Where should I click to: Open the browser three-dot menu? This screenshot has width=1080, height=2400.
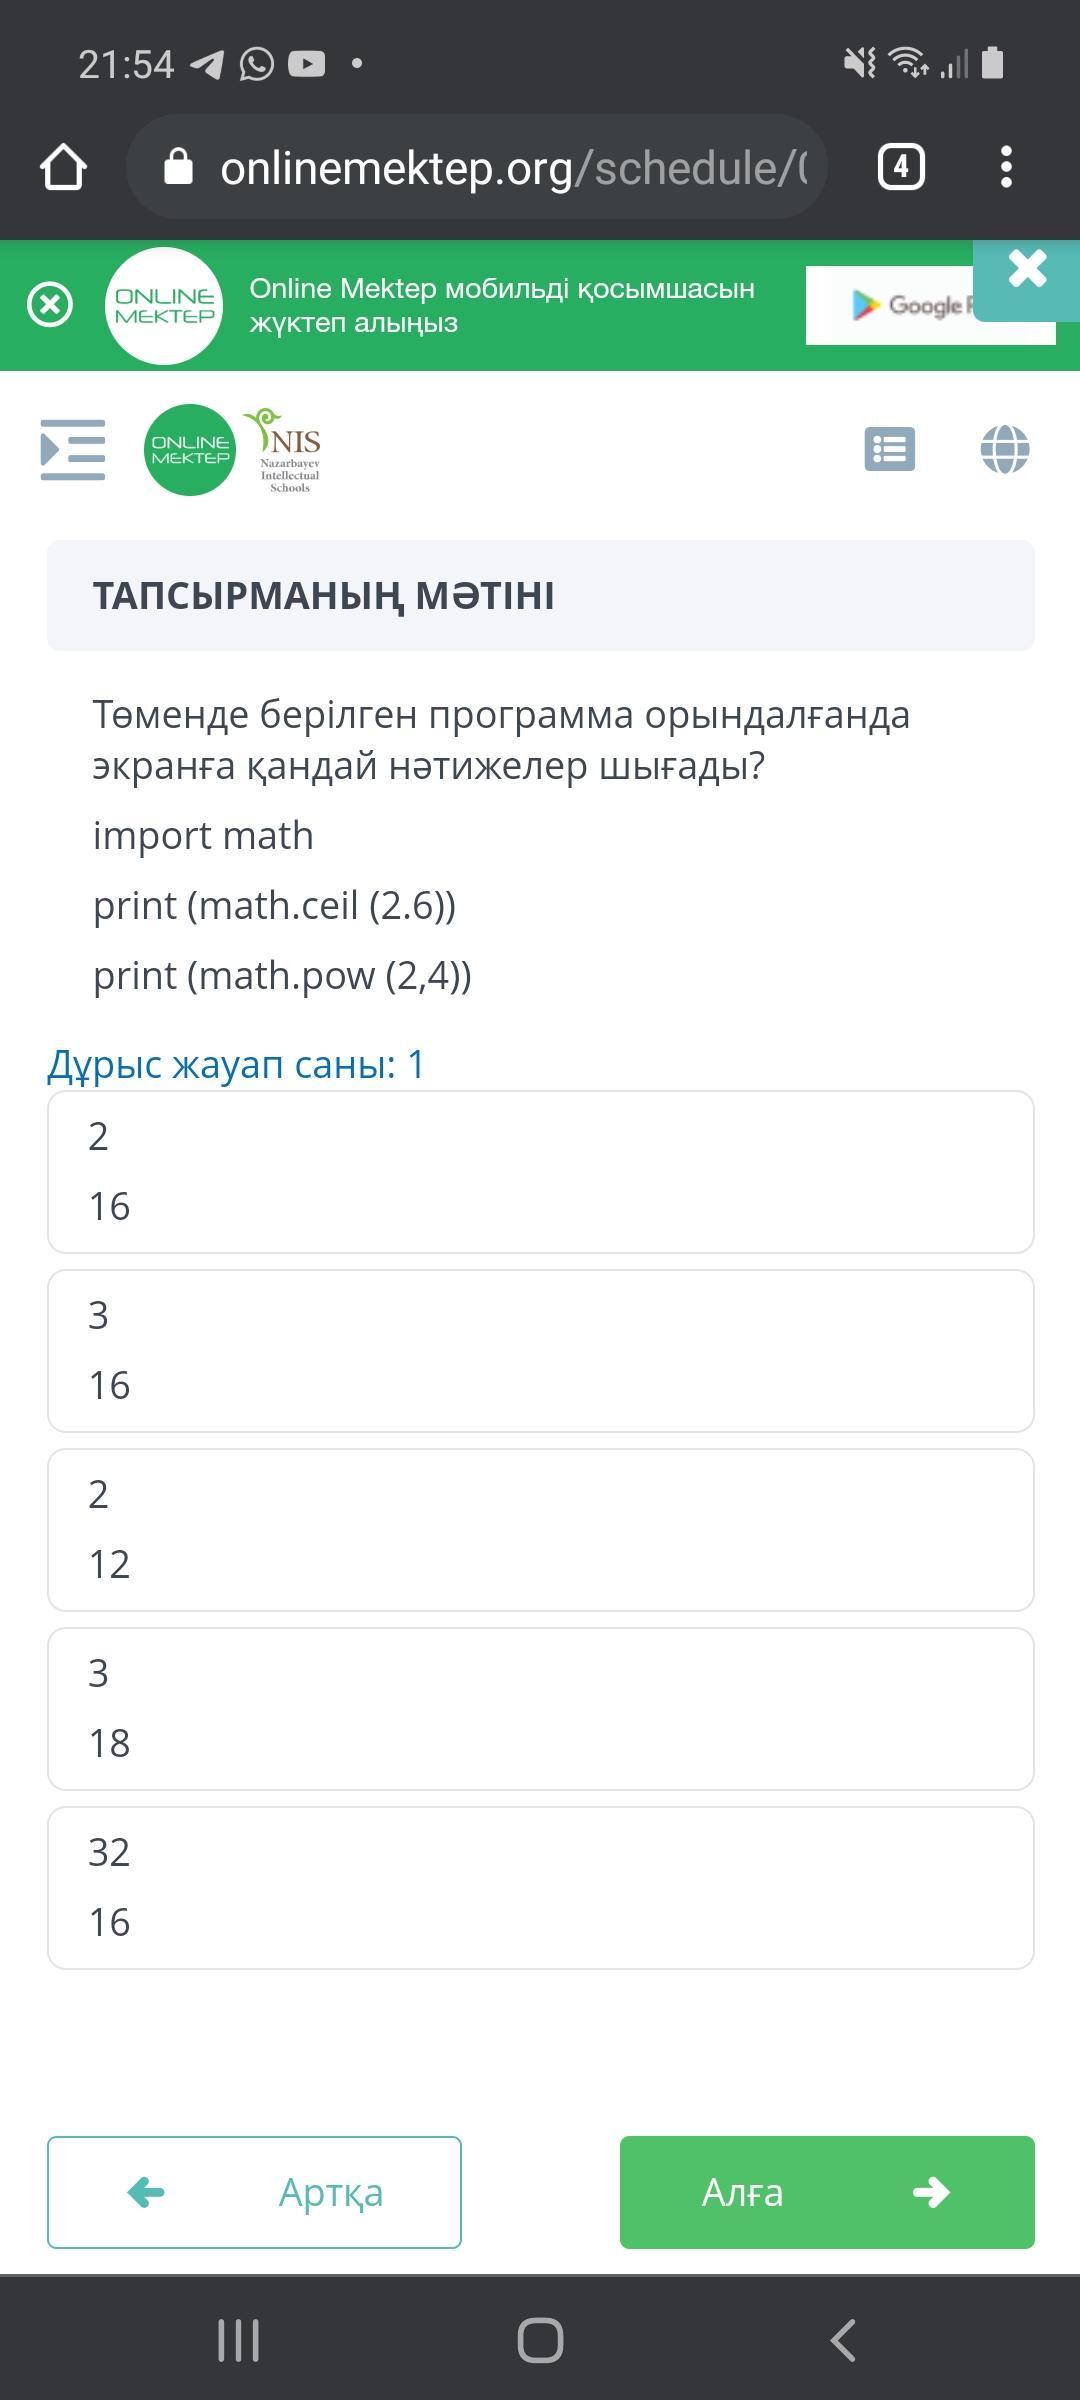click(1006, 167)
